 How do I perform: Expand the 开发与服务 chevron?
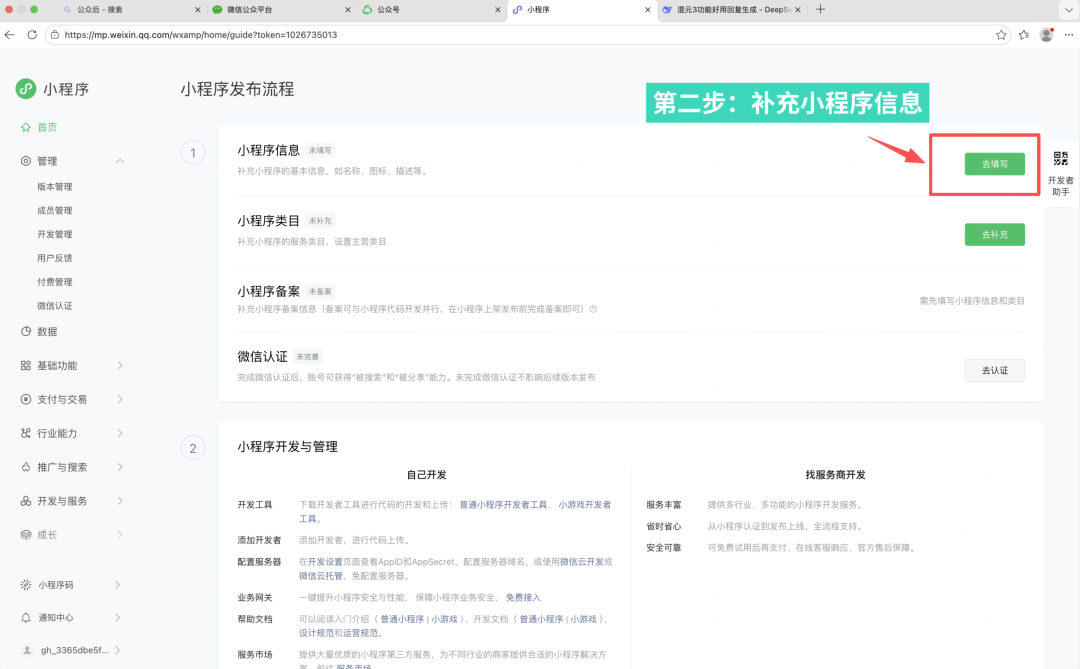(120, 501)
